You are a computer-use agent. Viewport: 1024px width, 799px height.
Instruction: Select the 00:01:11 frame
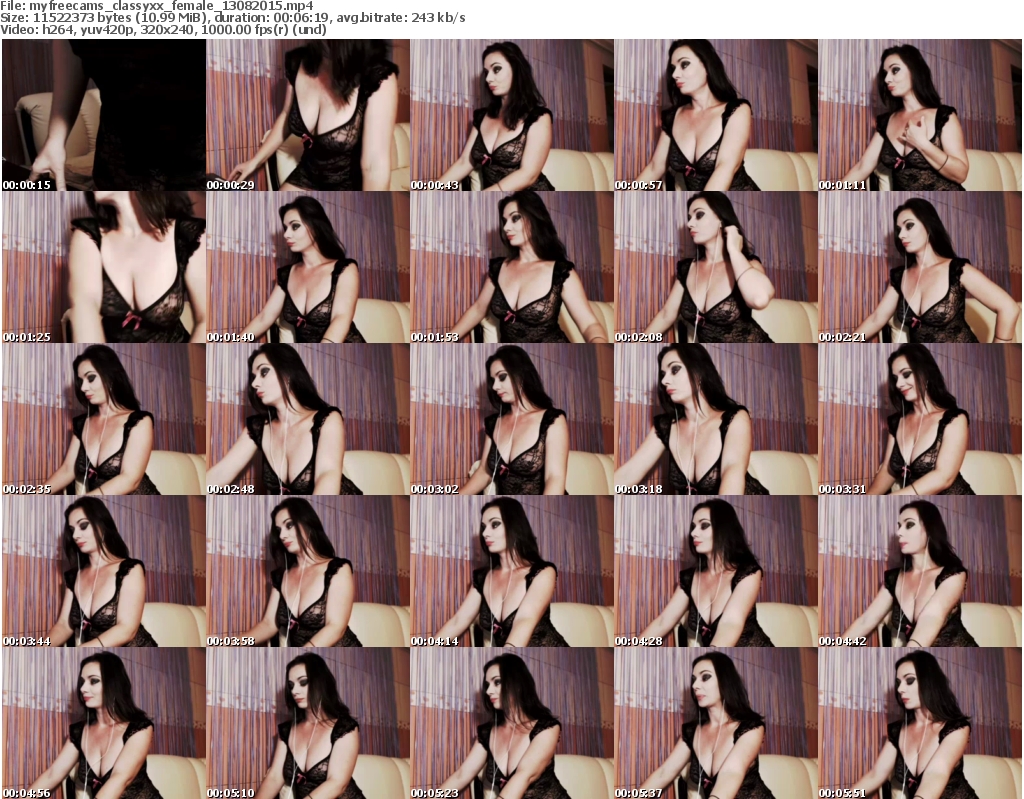point(920,115)
